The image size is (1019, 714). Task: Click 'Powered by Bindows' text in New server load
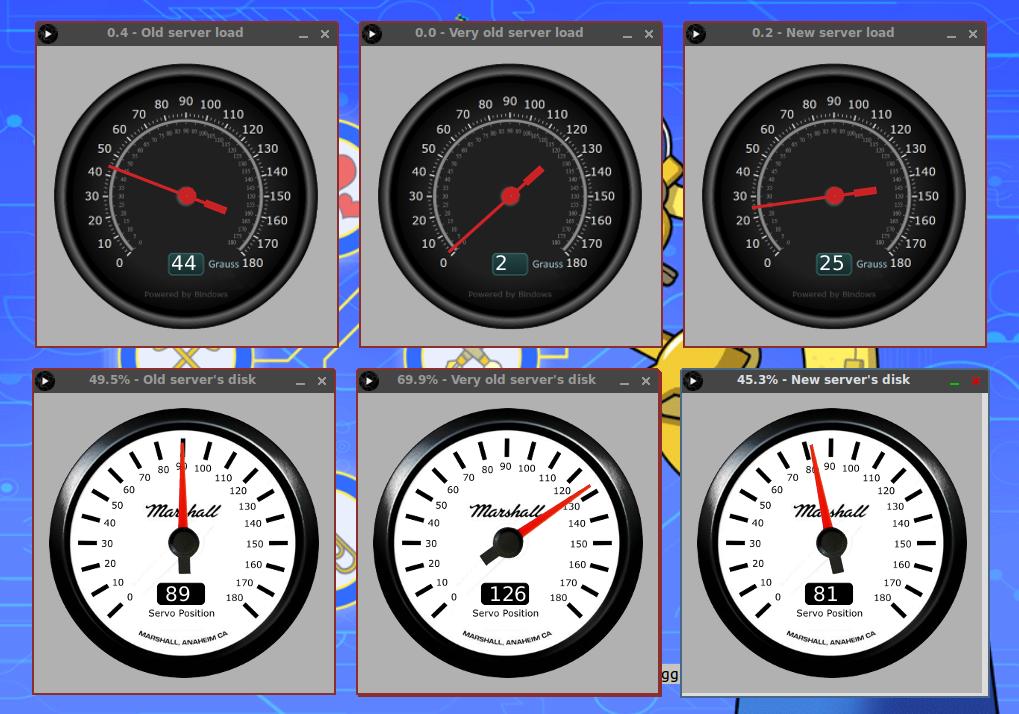(x=834, y=295)
